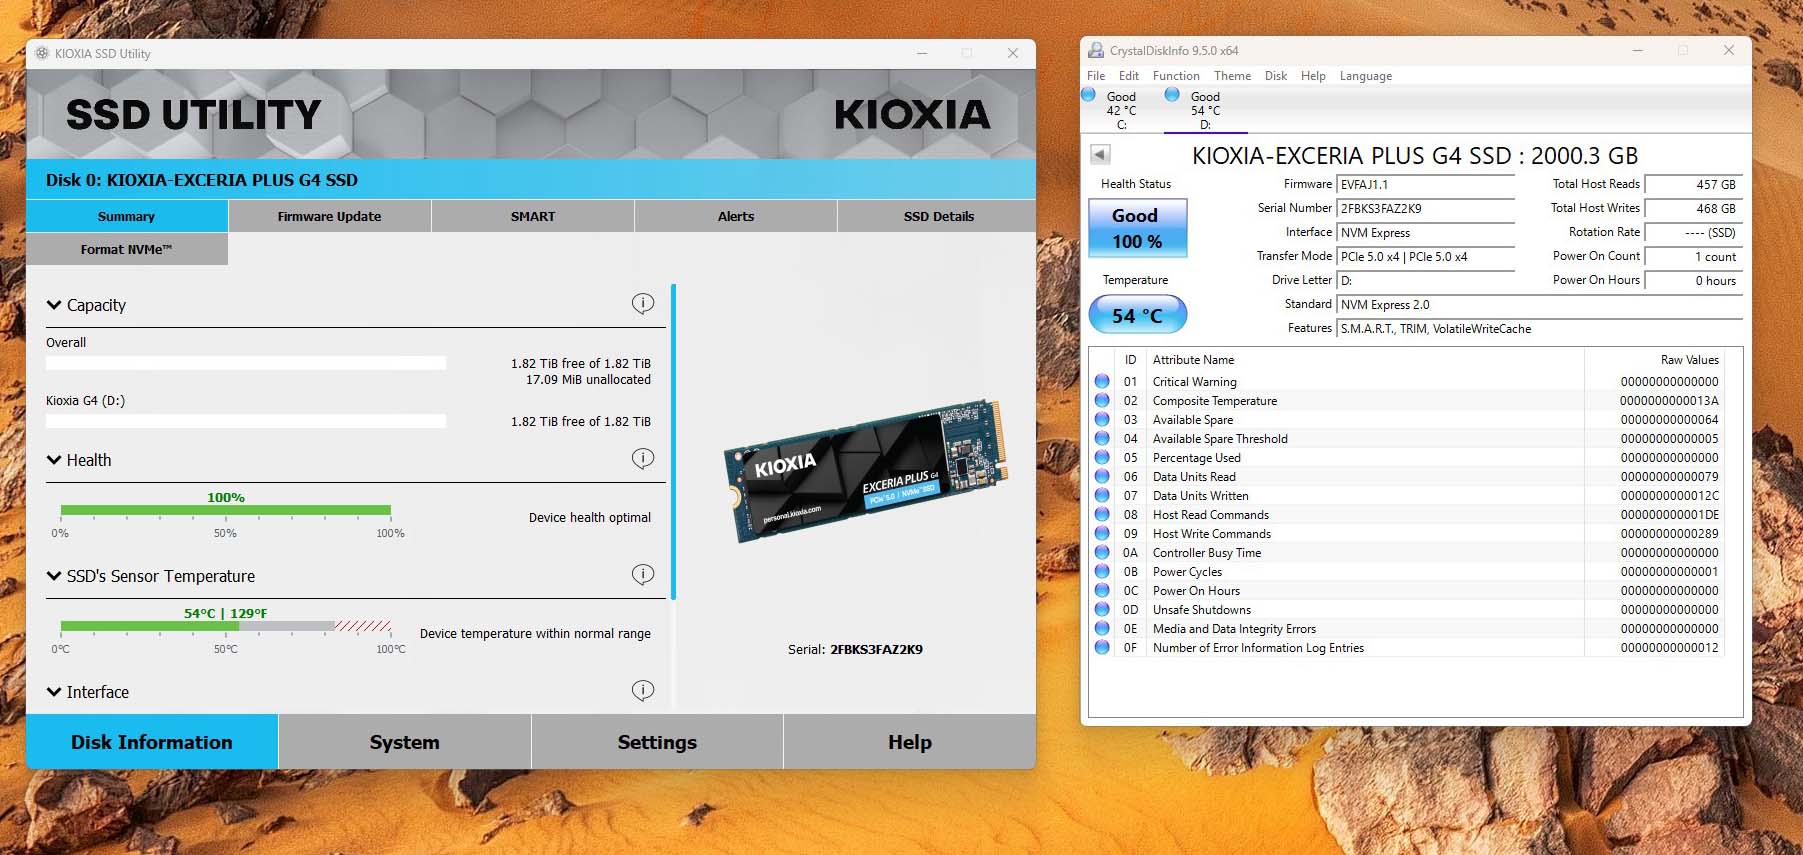Open the Theme menu

1232,76
